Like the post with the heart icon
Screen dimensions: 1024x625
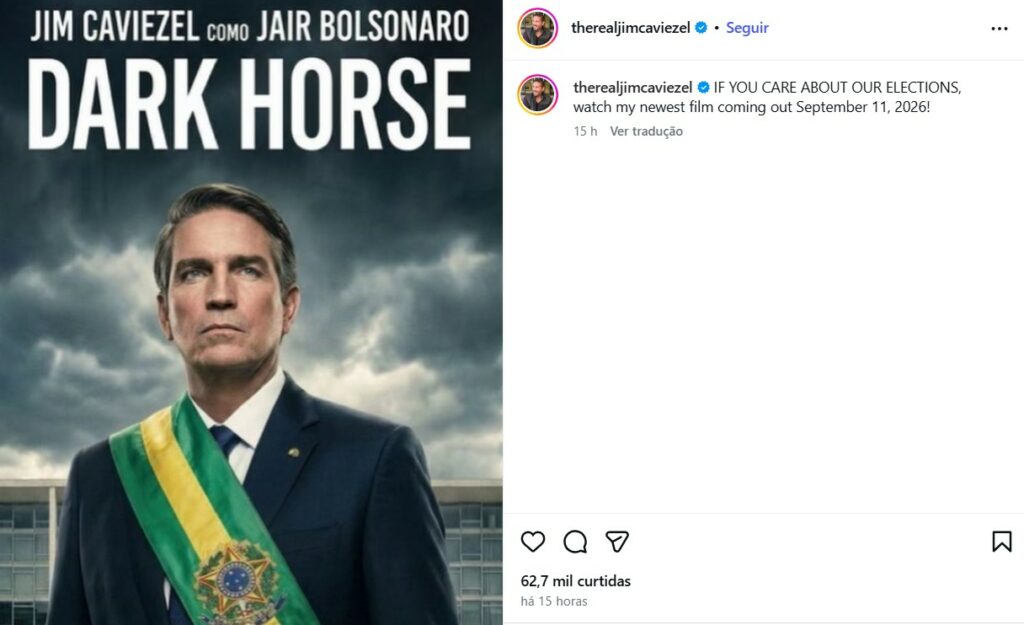click(533, 542)
